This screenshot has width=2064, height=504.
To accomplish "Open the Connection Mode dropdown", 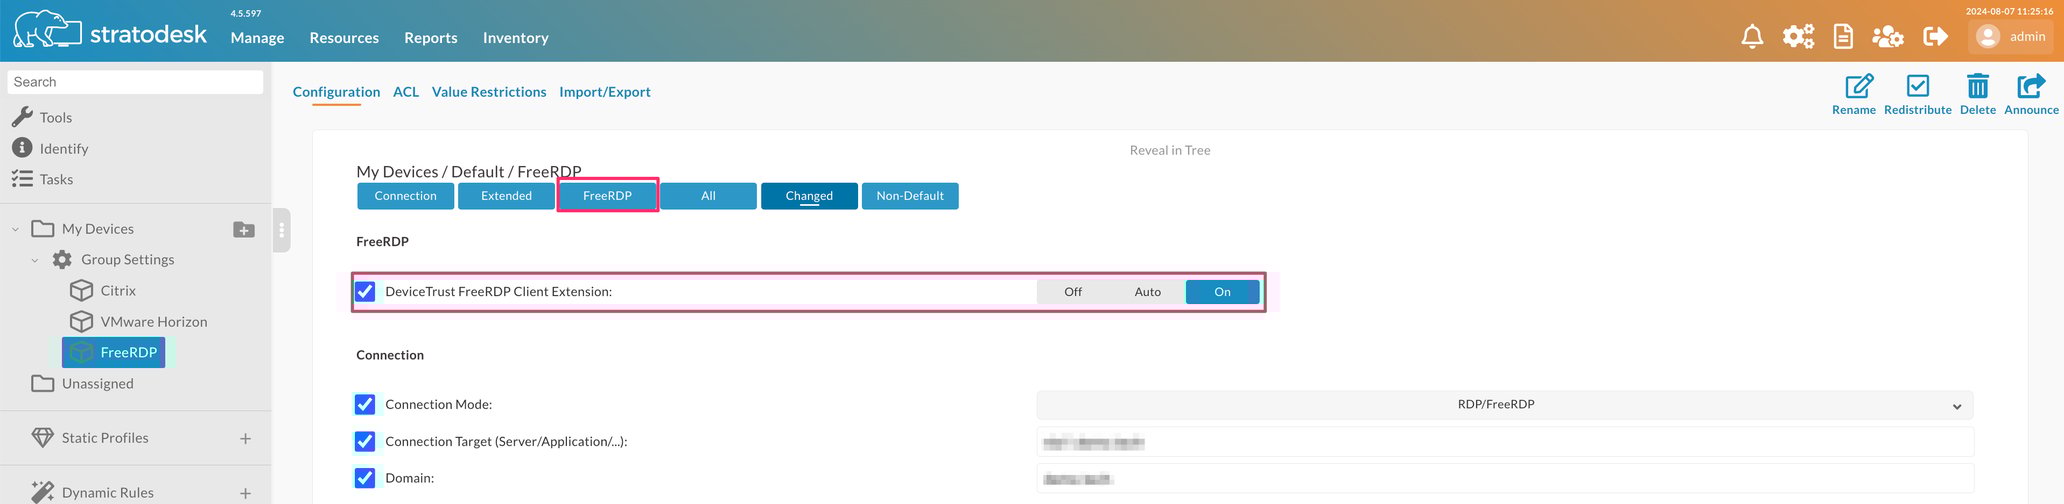I will [x=1504, y=405].
